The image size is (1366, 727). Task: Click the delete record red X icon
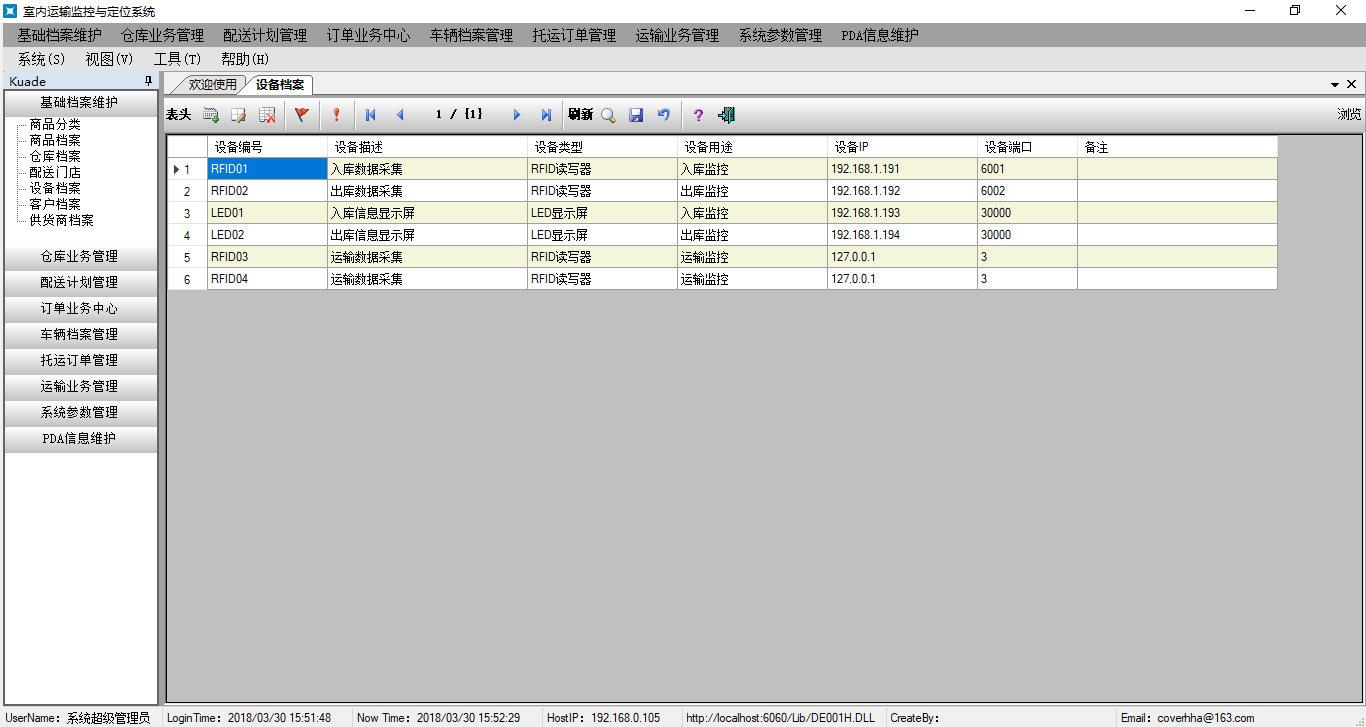(267, 115)
